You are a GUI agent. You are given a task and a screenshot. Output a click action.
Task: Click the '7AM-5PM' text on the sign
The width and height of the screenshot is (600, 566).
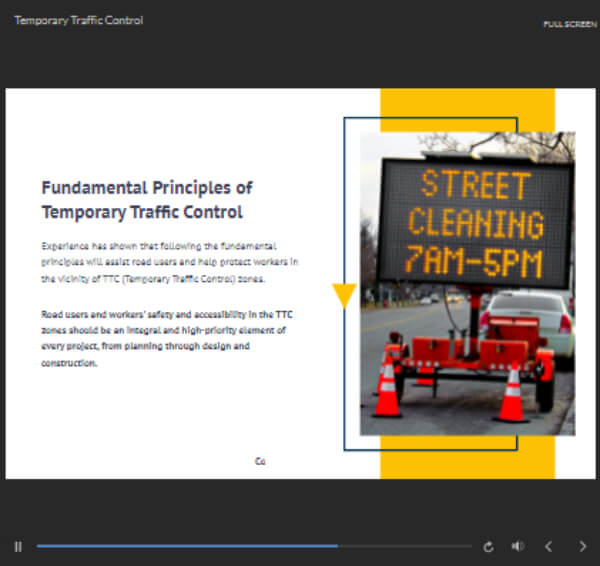(473, 261)
